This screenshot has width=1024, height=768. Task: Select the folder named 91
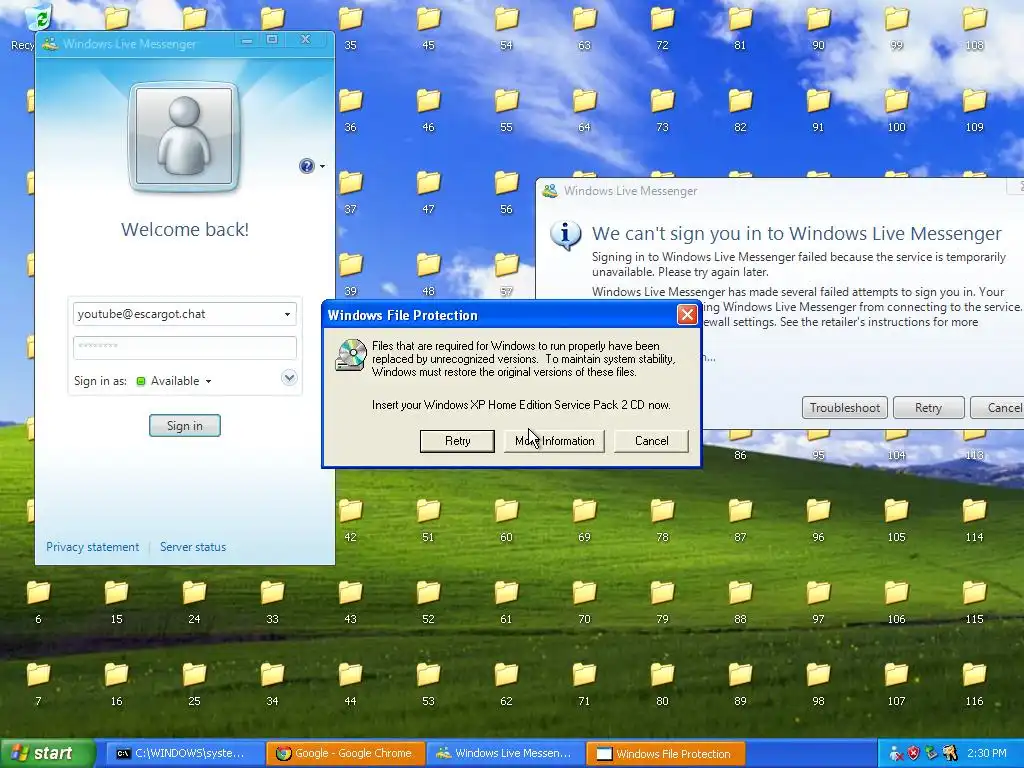click(x=818, y=110)
